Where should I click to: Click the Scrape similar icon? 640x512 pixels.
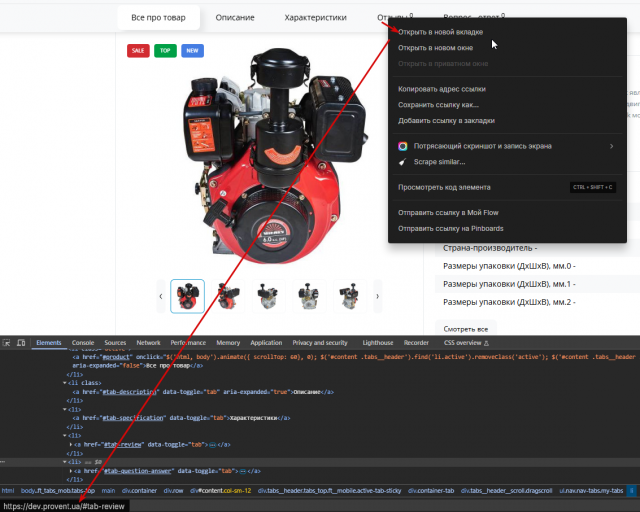pos(402,162)
